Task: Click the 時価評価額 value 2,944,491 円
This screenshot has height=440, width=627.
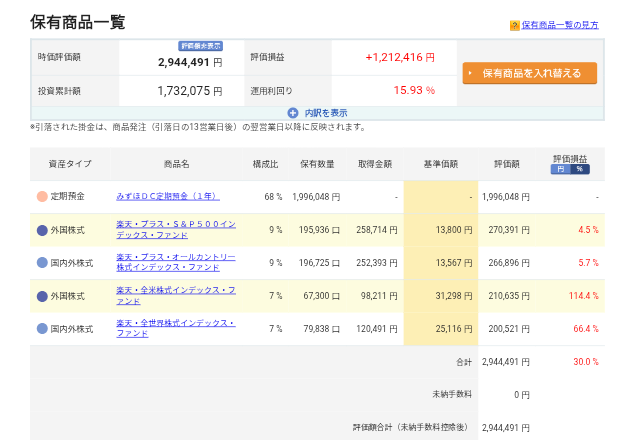Action: [190, 62]
